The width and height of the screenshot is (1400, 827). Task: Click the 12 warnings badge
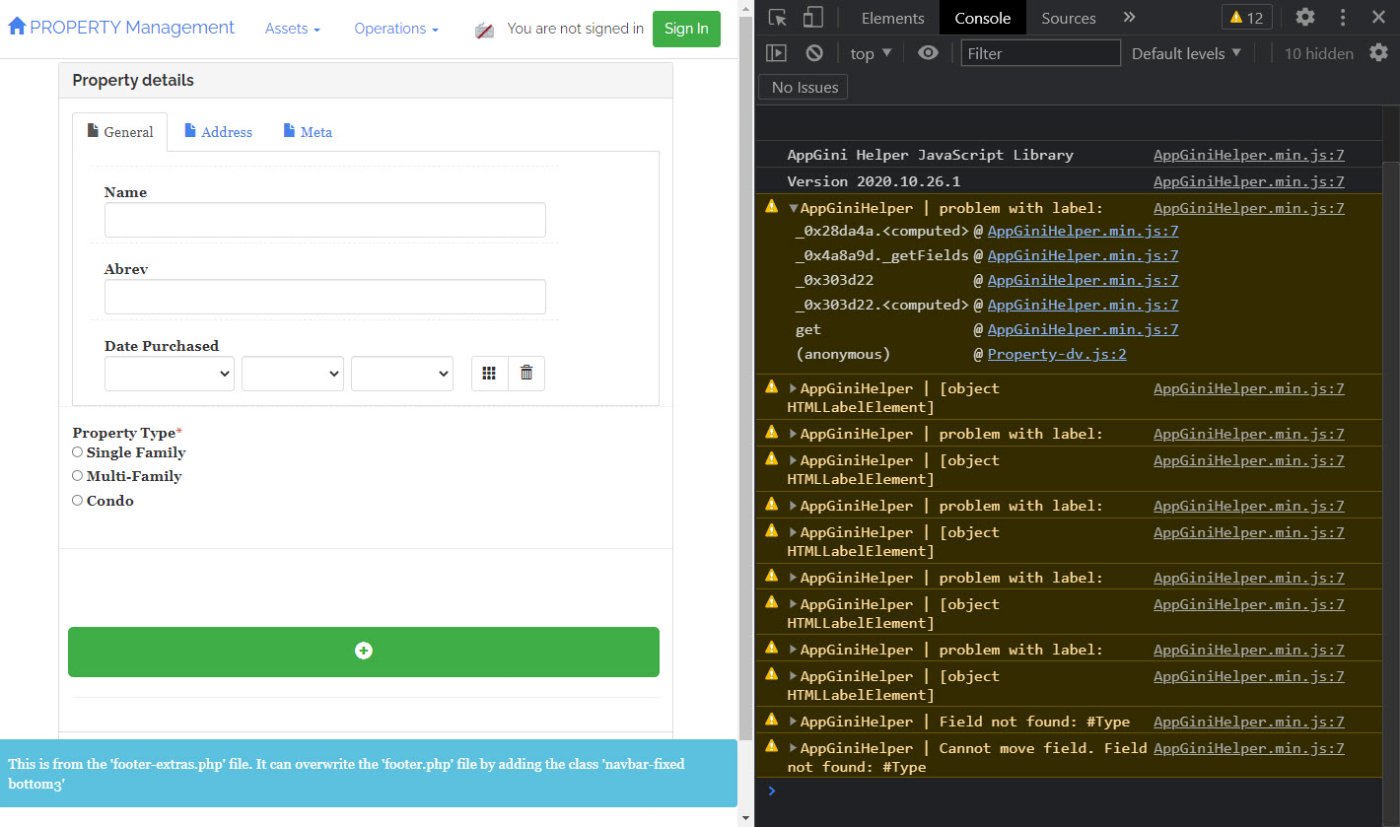(1246, 17)
